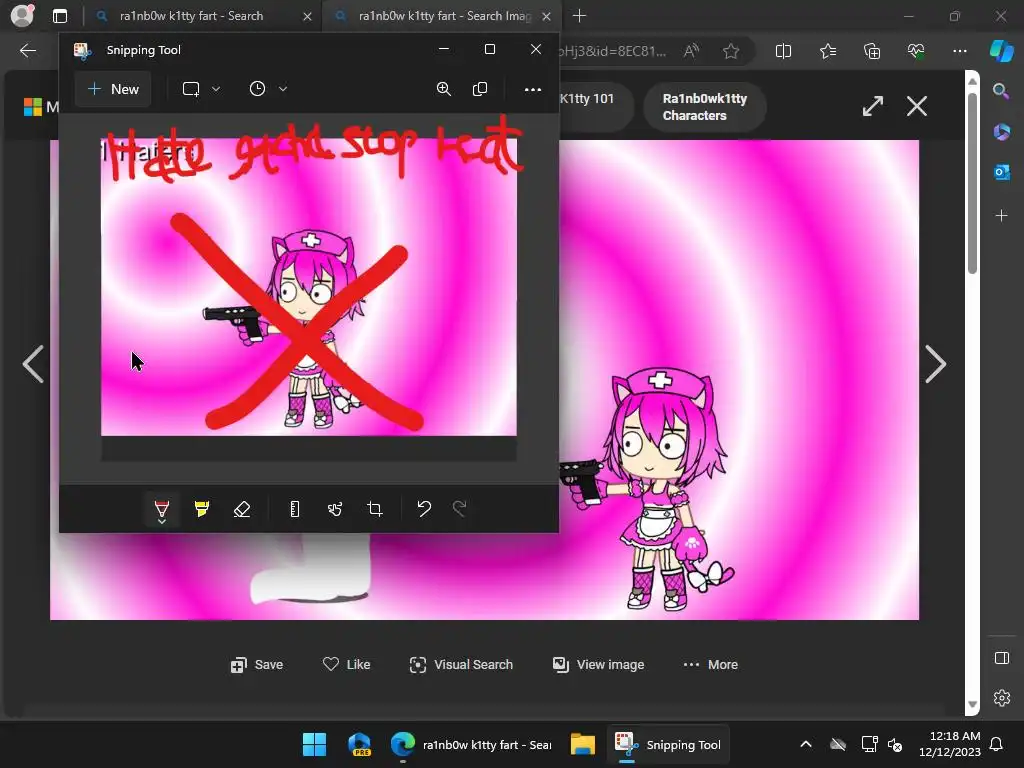Select the ballpoint pen tool in Snipping Tool

click(x=162, y=507)
